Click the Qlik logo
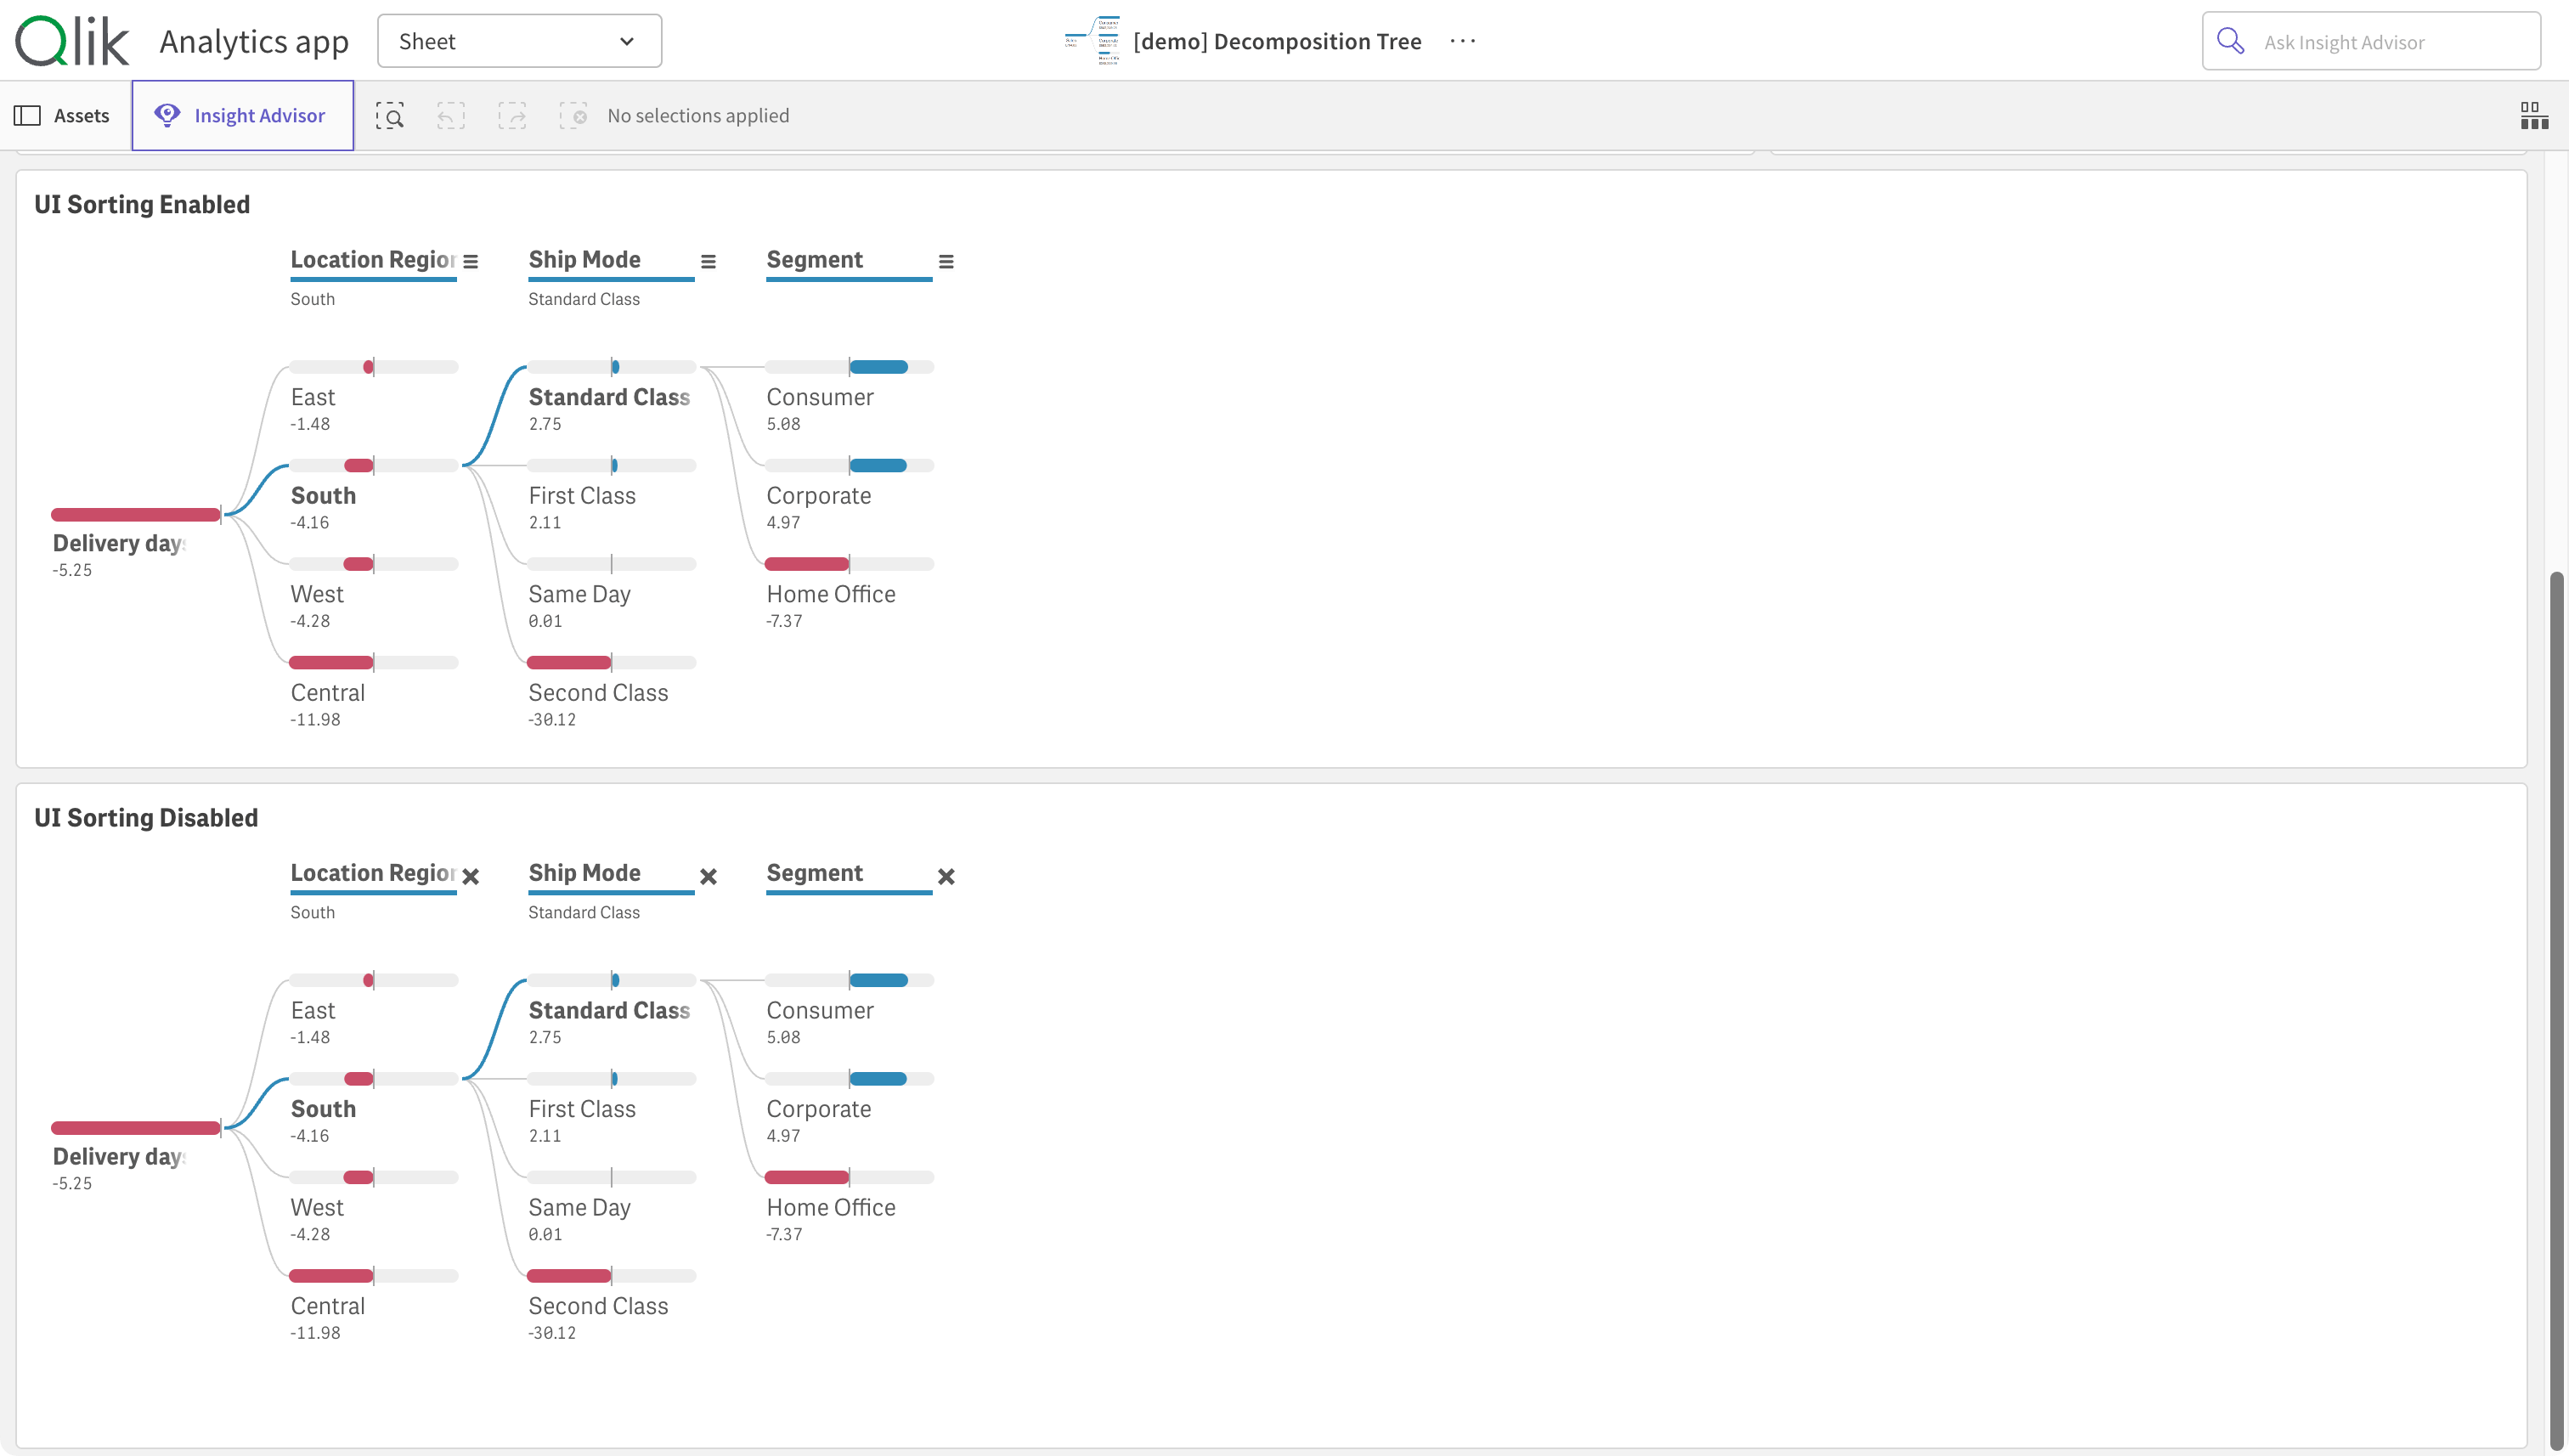Screen dimensions: 2569x1456 pos(72,41)
